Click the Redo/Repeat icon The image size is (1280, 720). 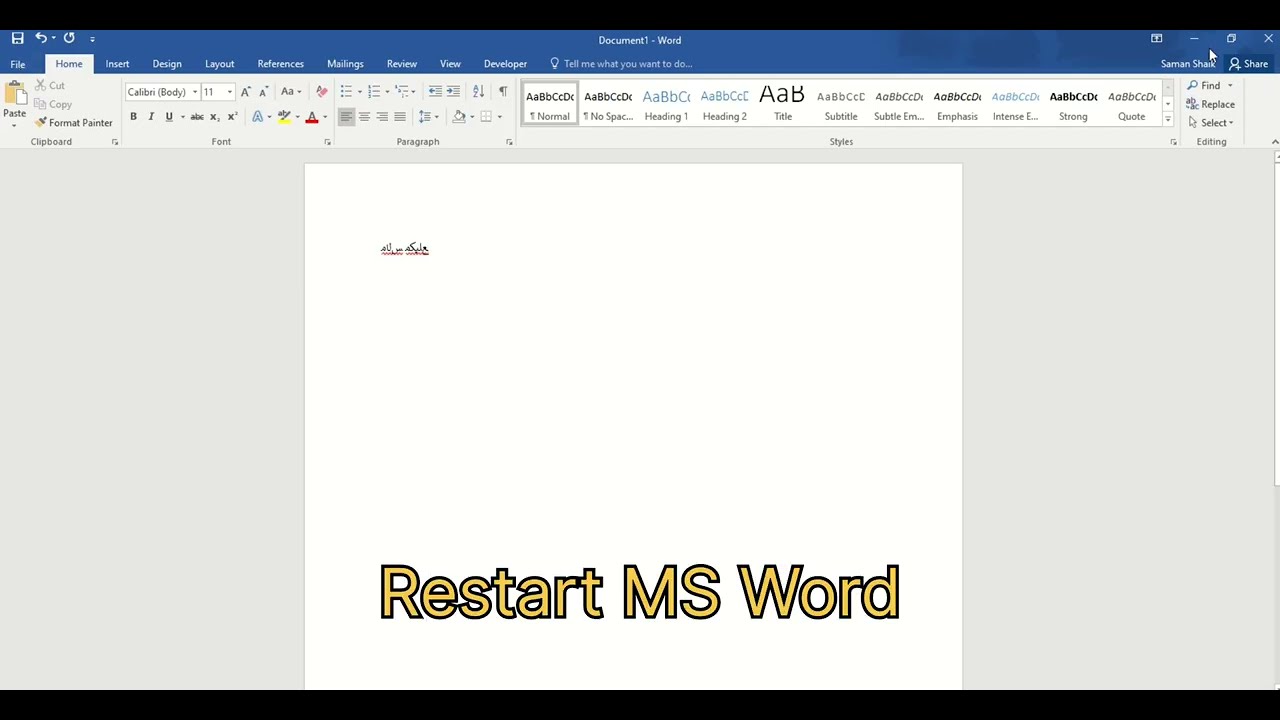click(69, 38)
